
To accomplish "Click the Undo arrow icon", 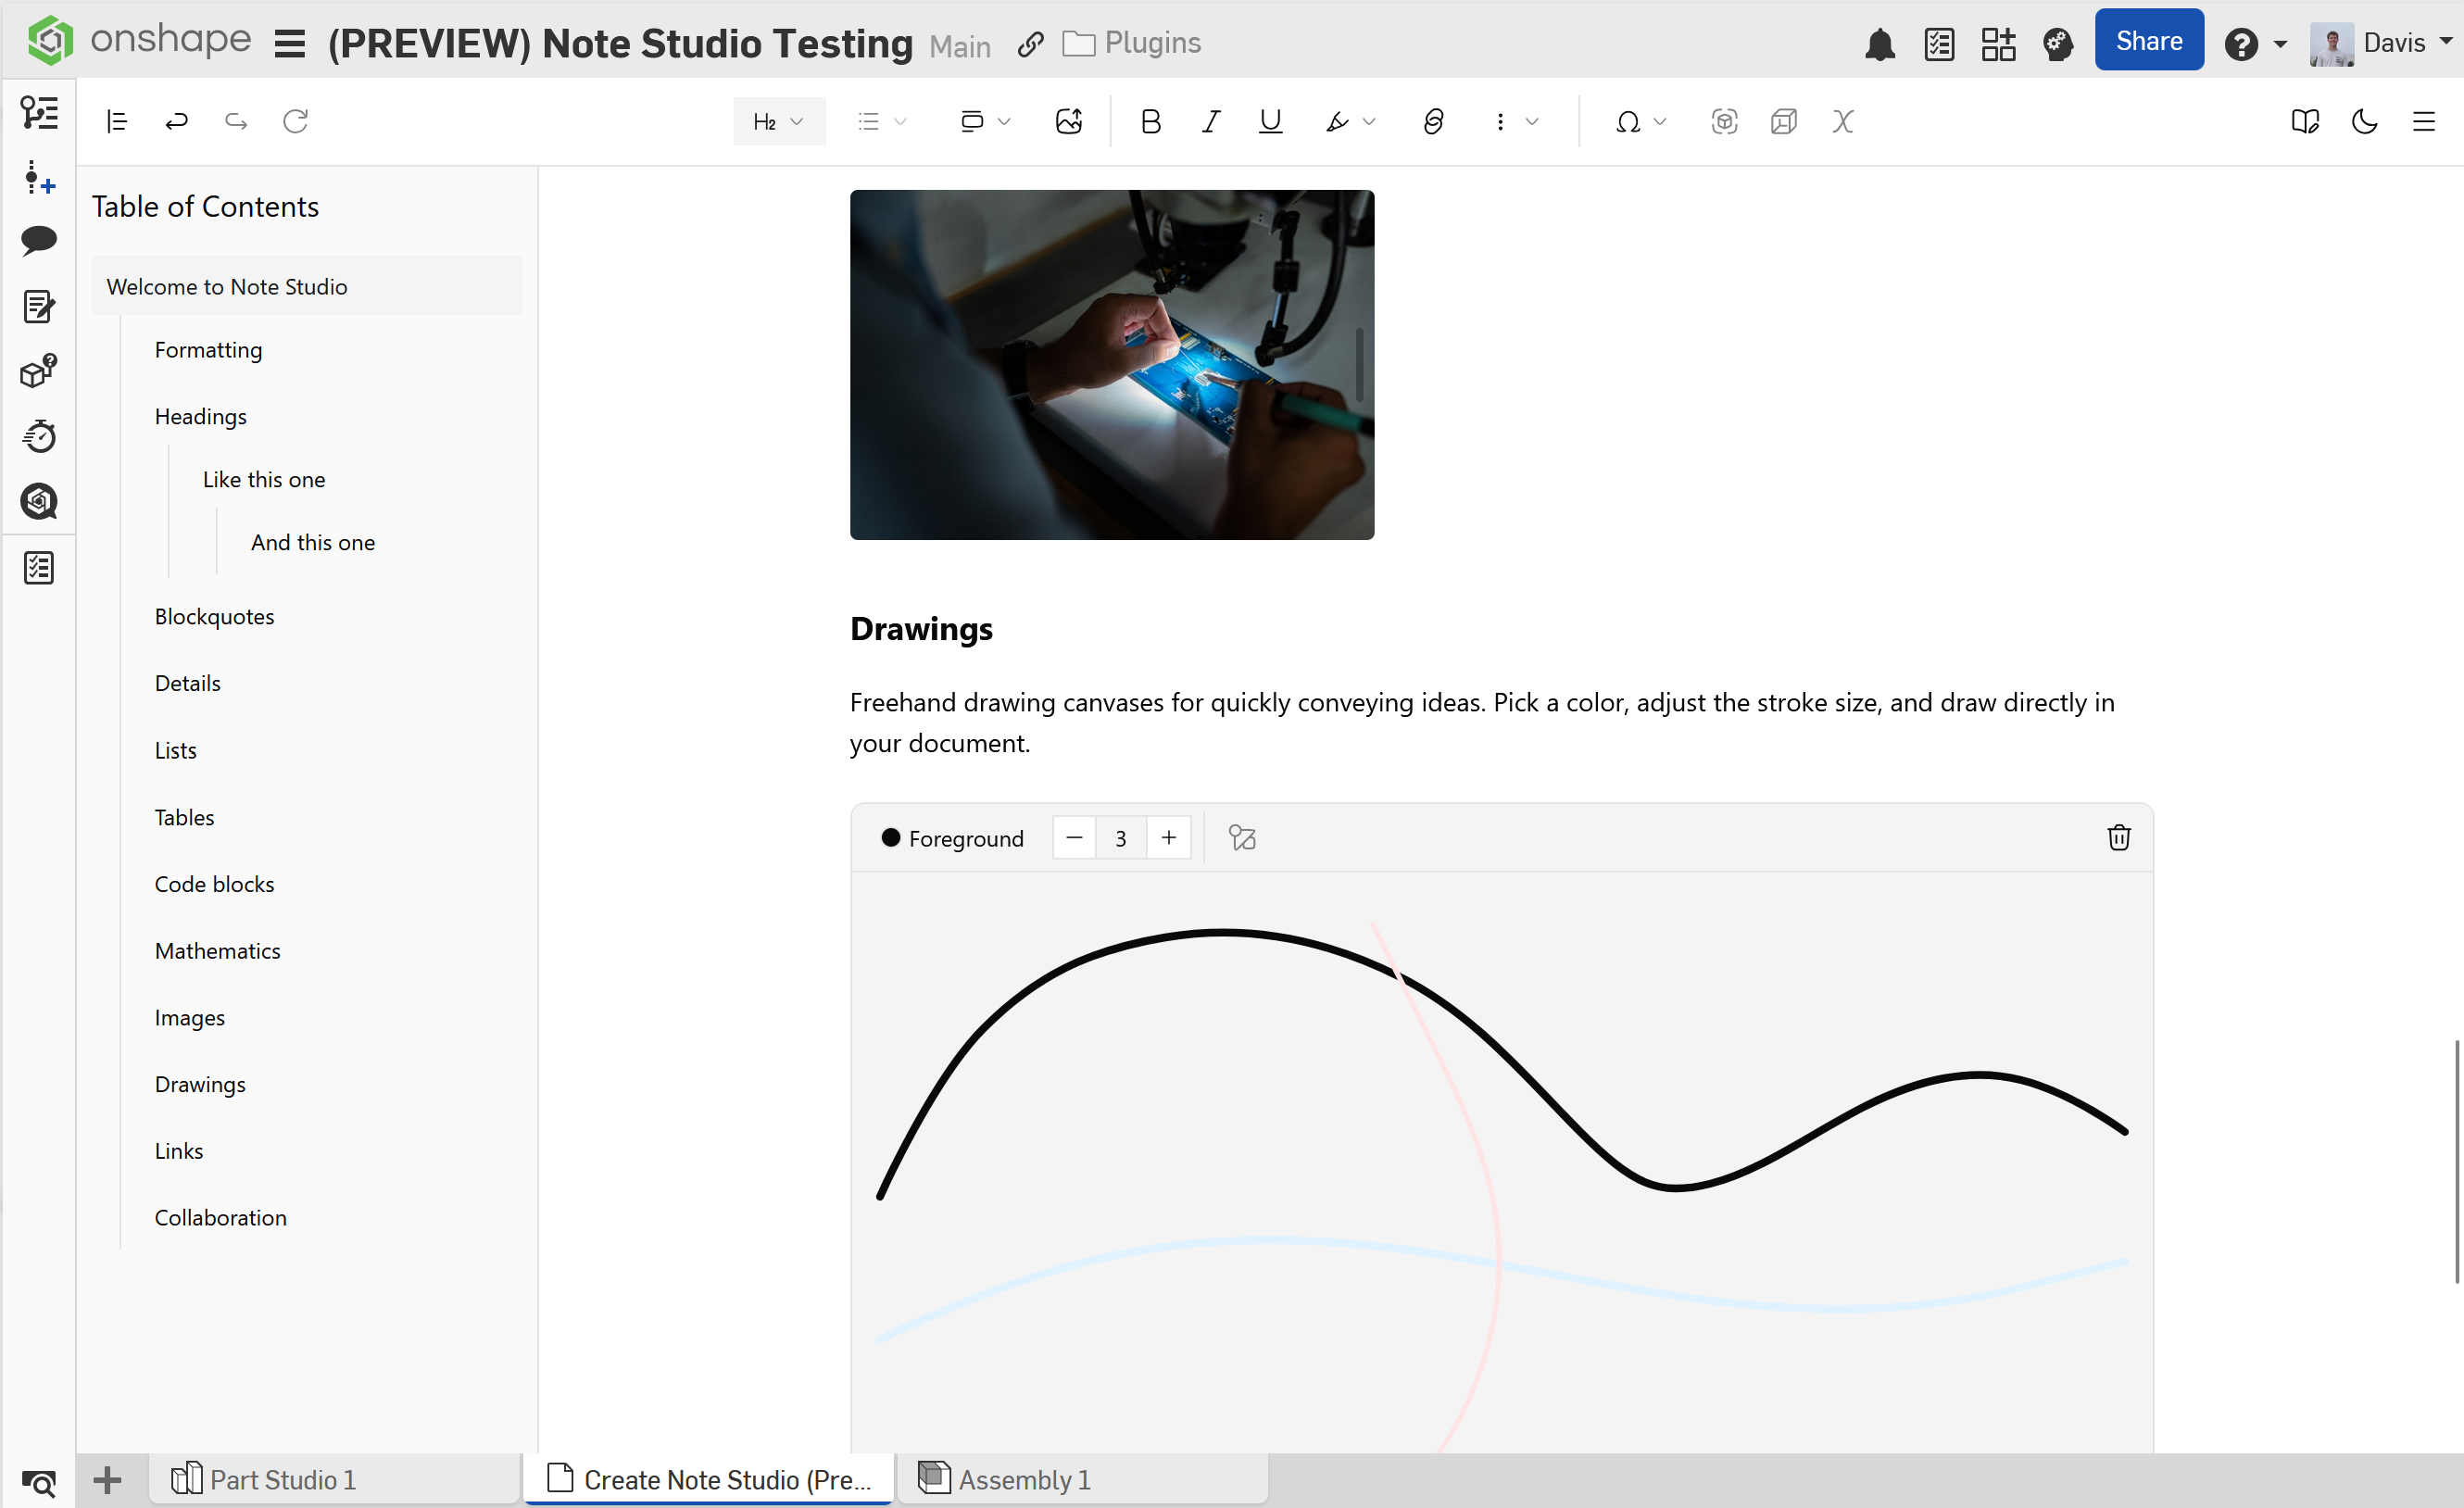I will 176,121.
